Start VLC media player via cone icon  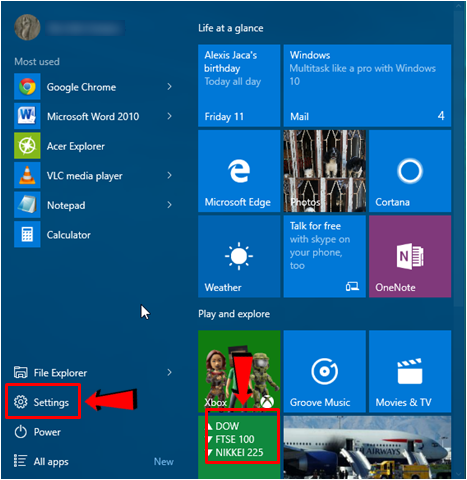(x=27, y=175)
